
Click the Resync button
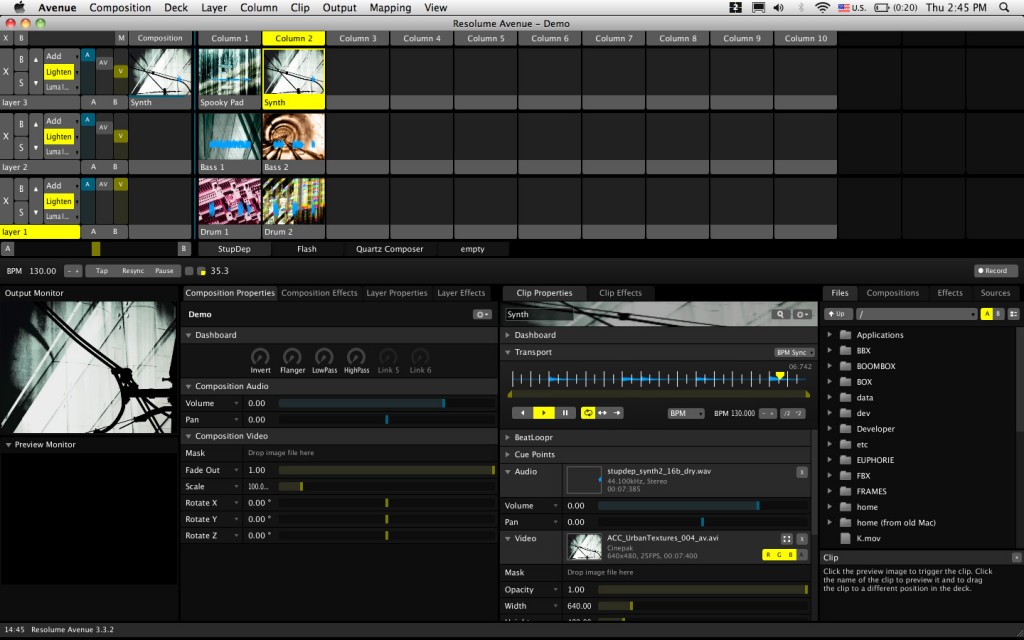133,270
